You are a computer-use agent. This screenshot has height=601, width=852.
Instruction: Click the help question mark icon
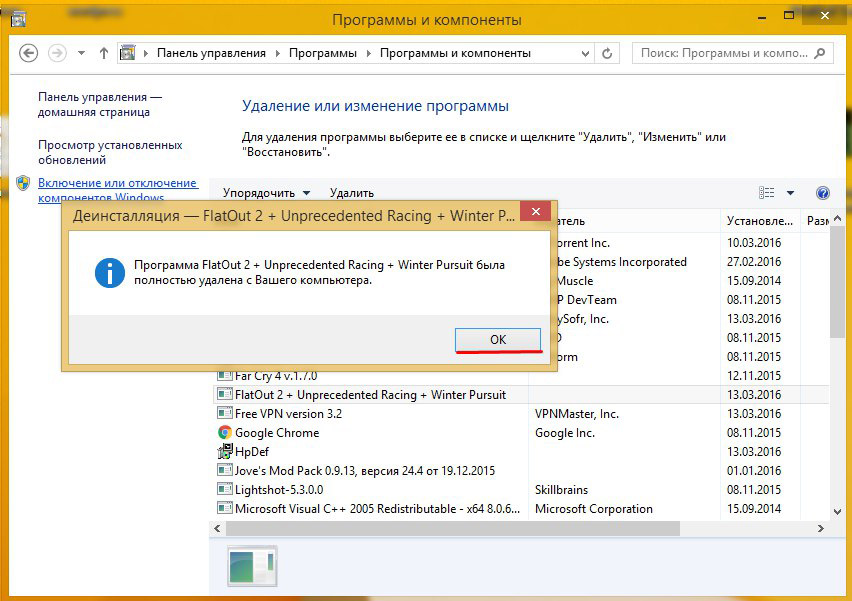823,193
